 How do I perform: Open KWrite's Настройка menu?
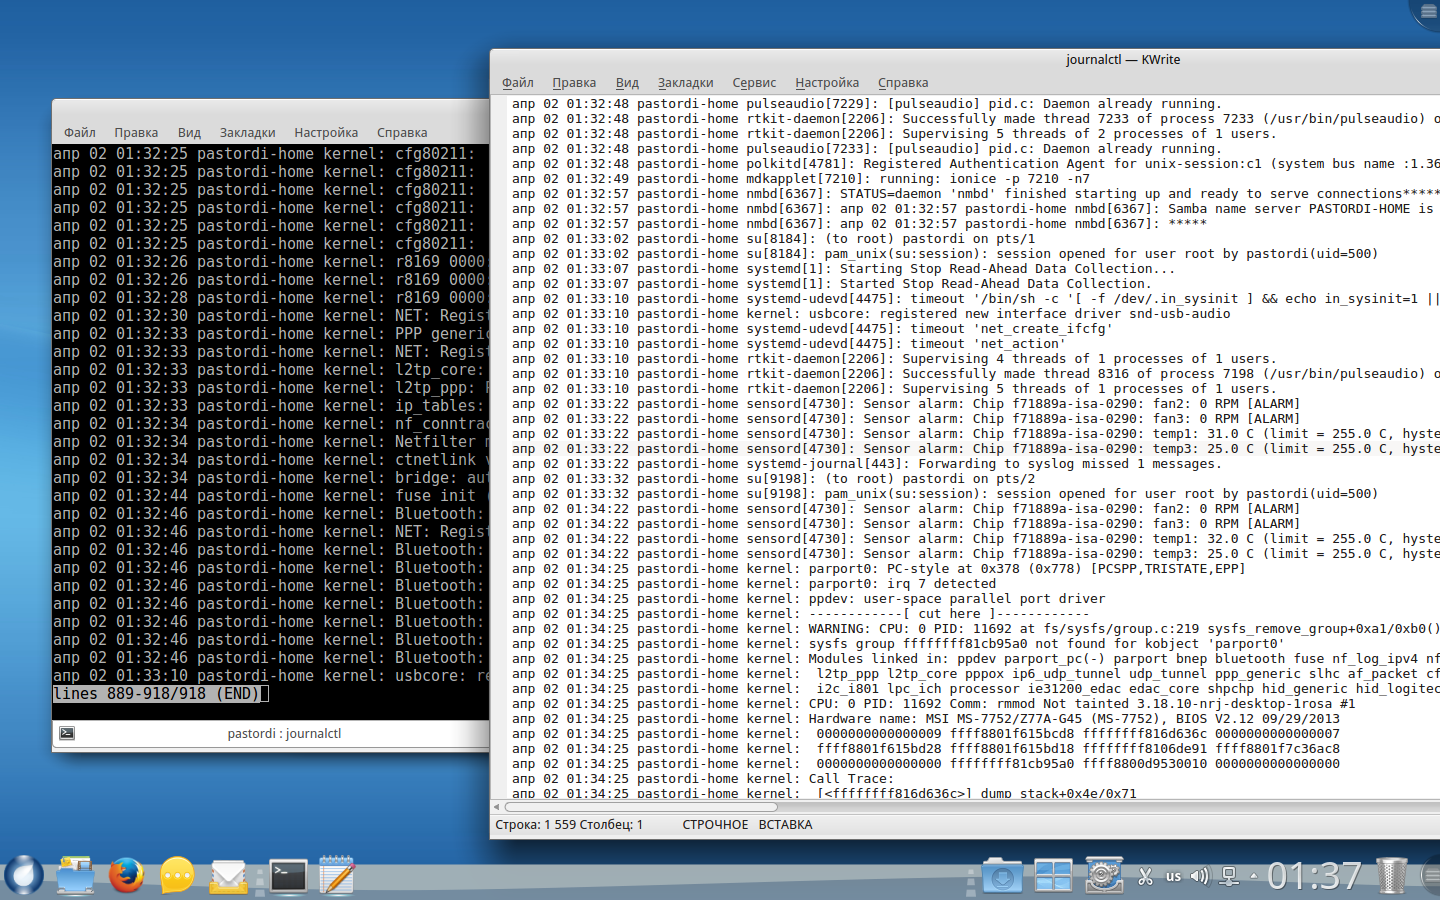click(827, 83)
